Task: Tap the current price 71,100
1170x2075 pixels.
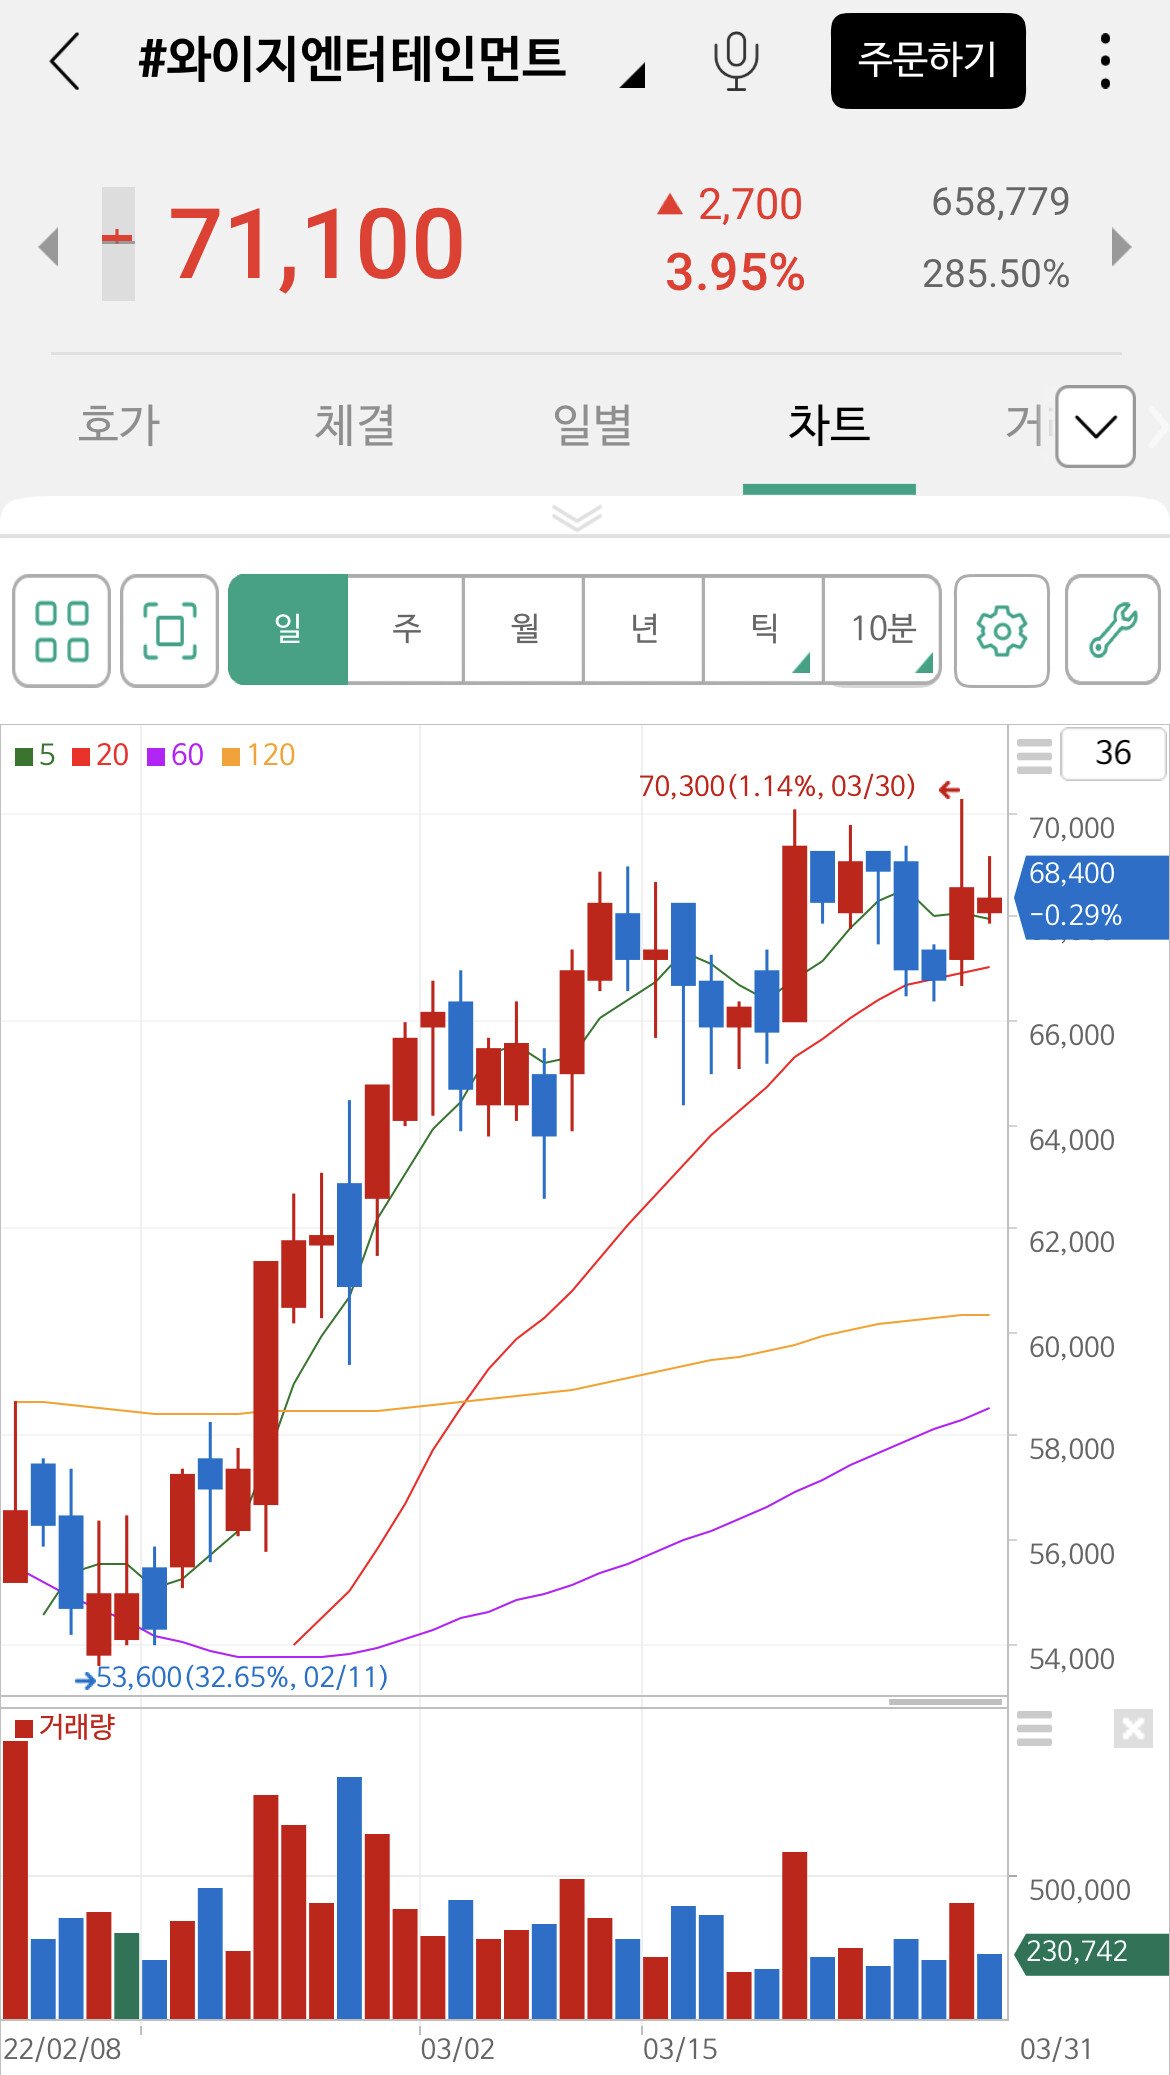Action: (x=316, y=245)
